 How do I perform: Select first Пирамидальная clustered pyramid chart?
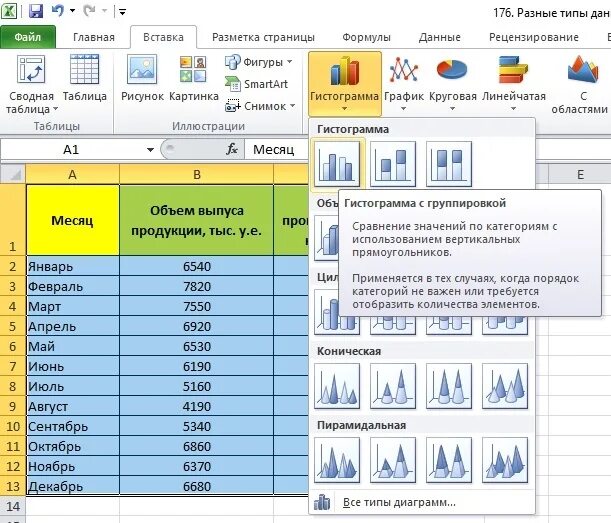point(337,460)
